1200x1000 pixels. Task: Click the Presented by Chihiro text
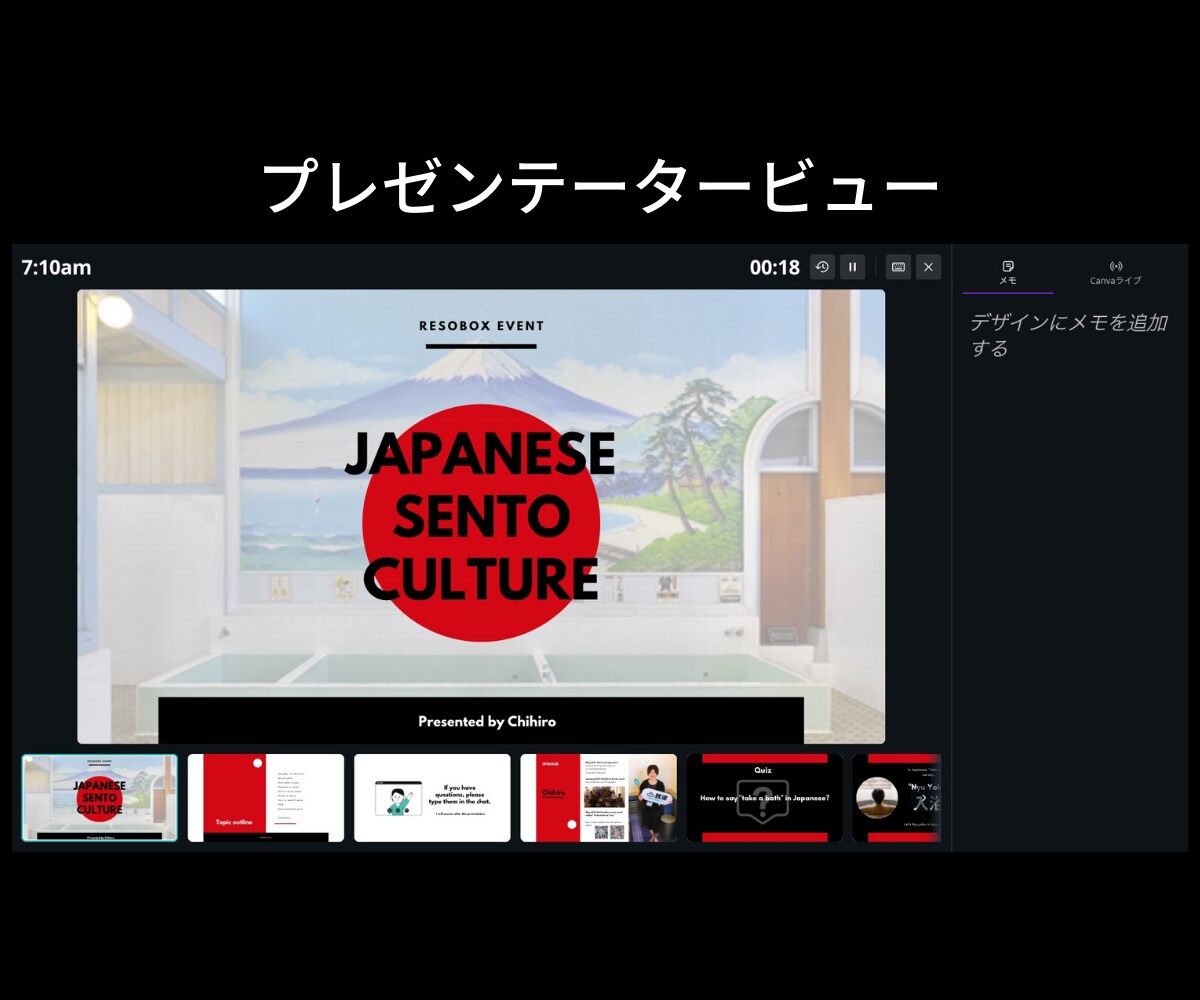pyautogui.click(x=487, y=721)
